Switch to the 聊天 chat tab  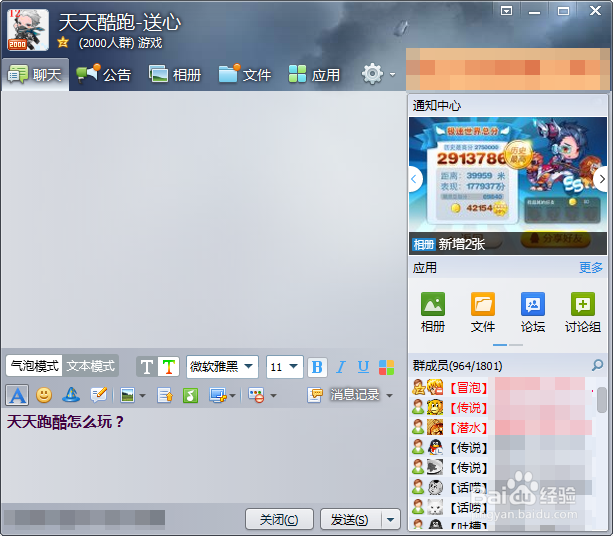coord(35,74)
